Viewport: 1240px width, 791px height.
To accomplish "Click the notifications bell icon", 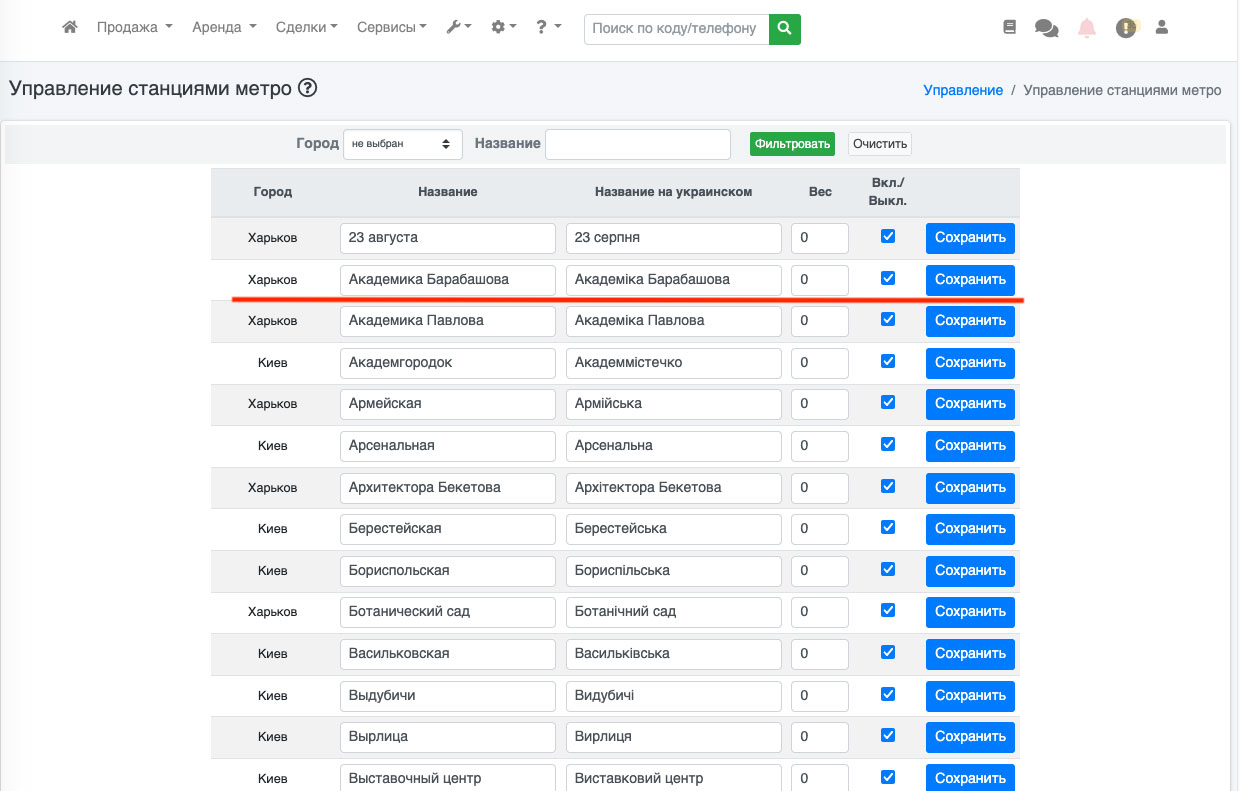I will coord(1087,28).
